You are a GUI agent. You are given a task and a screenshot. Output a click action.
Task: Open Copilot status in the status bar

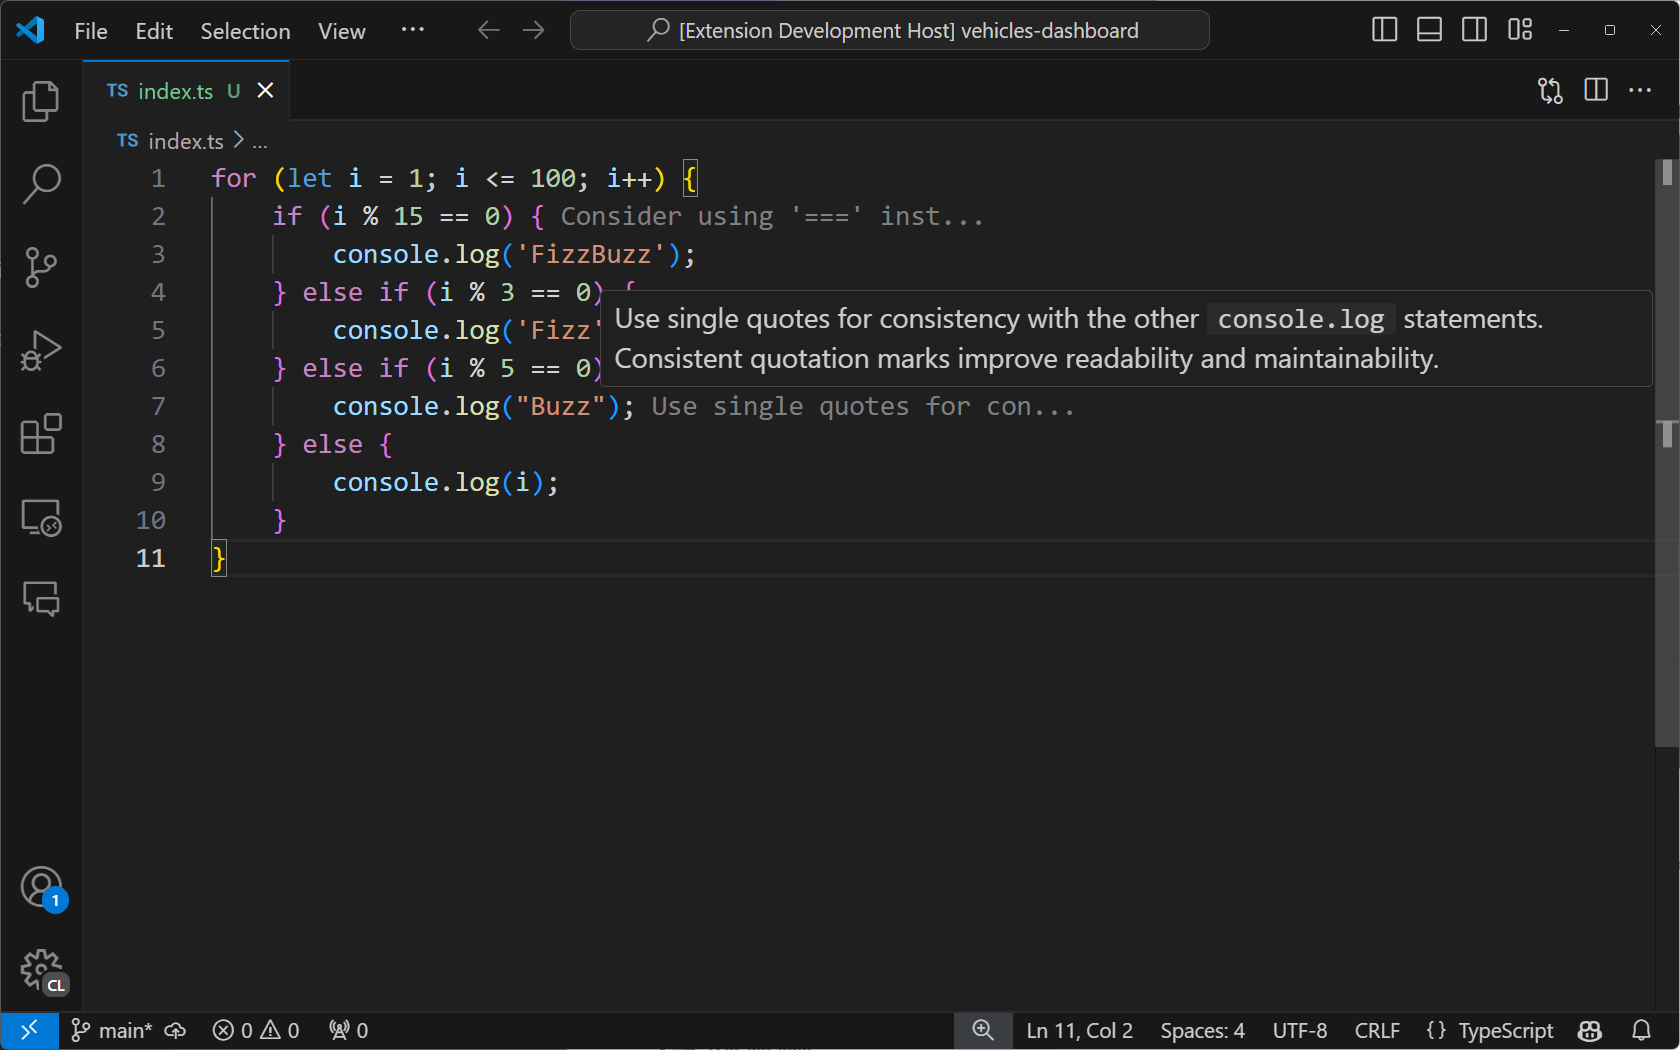(x=1588, y=1030)
